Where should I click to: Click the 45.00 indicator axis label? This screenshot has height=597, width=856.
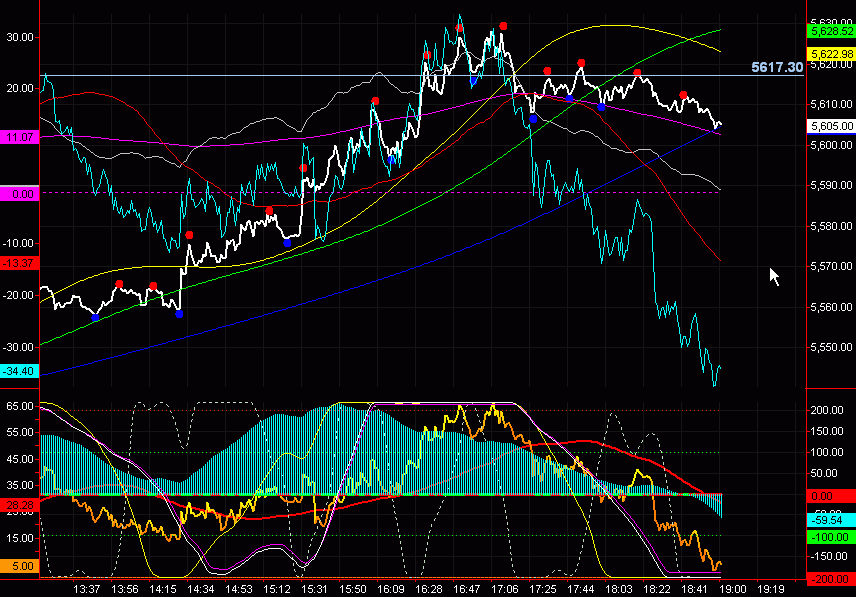pos(20,459)
